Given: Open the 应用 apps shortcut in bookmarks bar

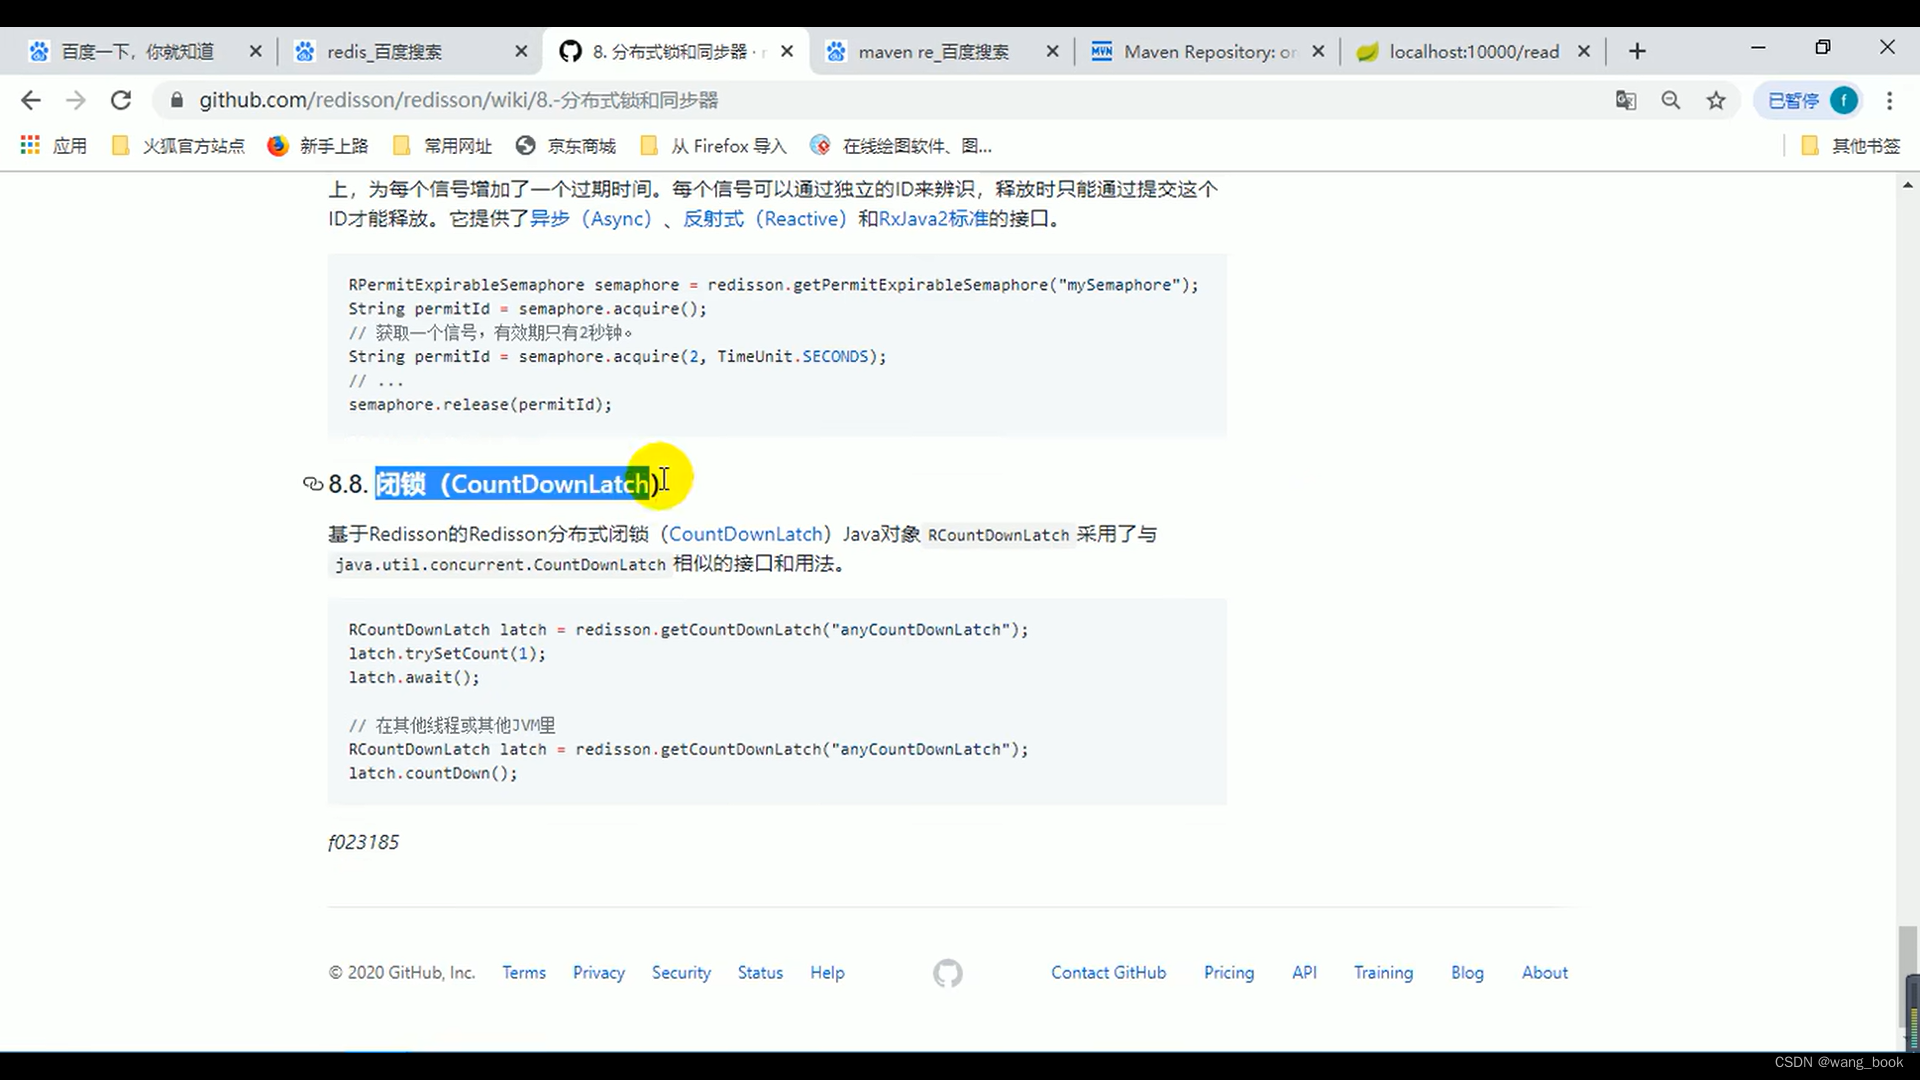Looking at the screenshot, I should 54,146.
